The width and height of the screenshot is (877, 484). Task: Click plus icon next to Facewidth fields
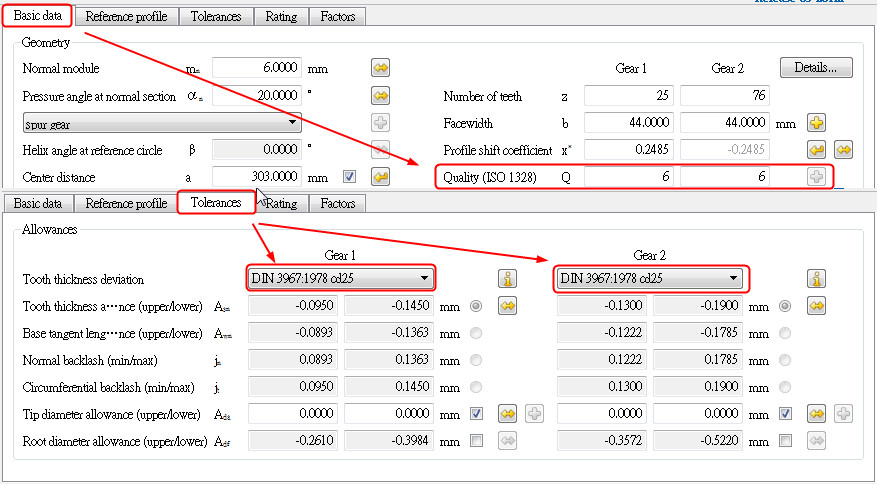click(817, 123)
